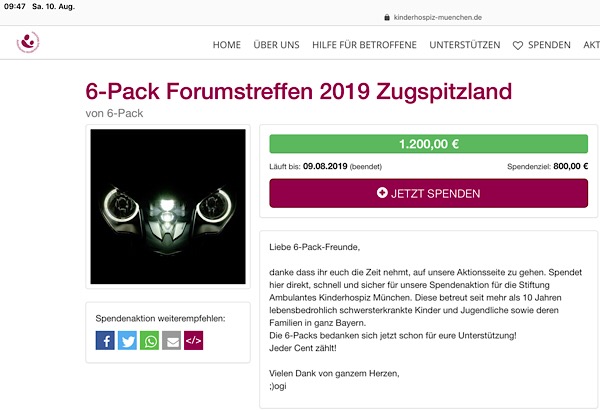
Task: Open the embed code icon
Action: (194, 340)
